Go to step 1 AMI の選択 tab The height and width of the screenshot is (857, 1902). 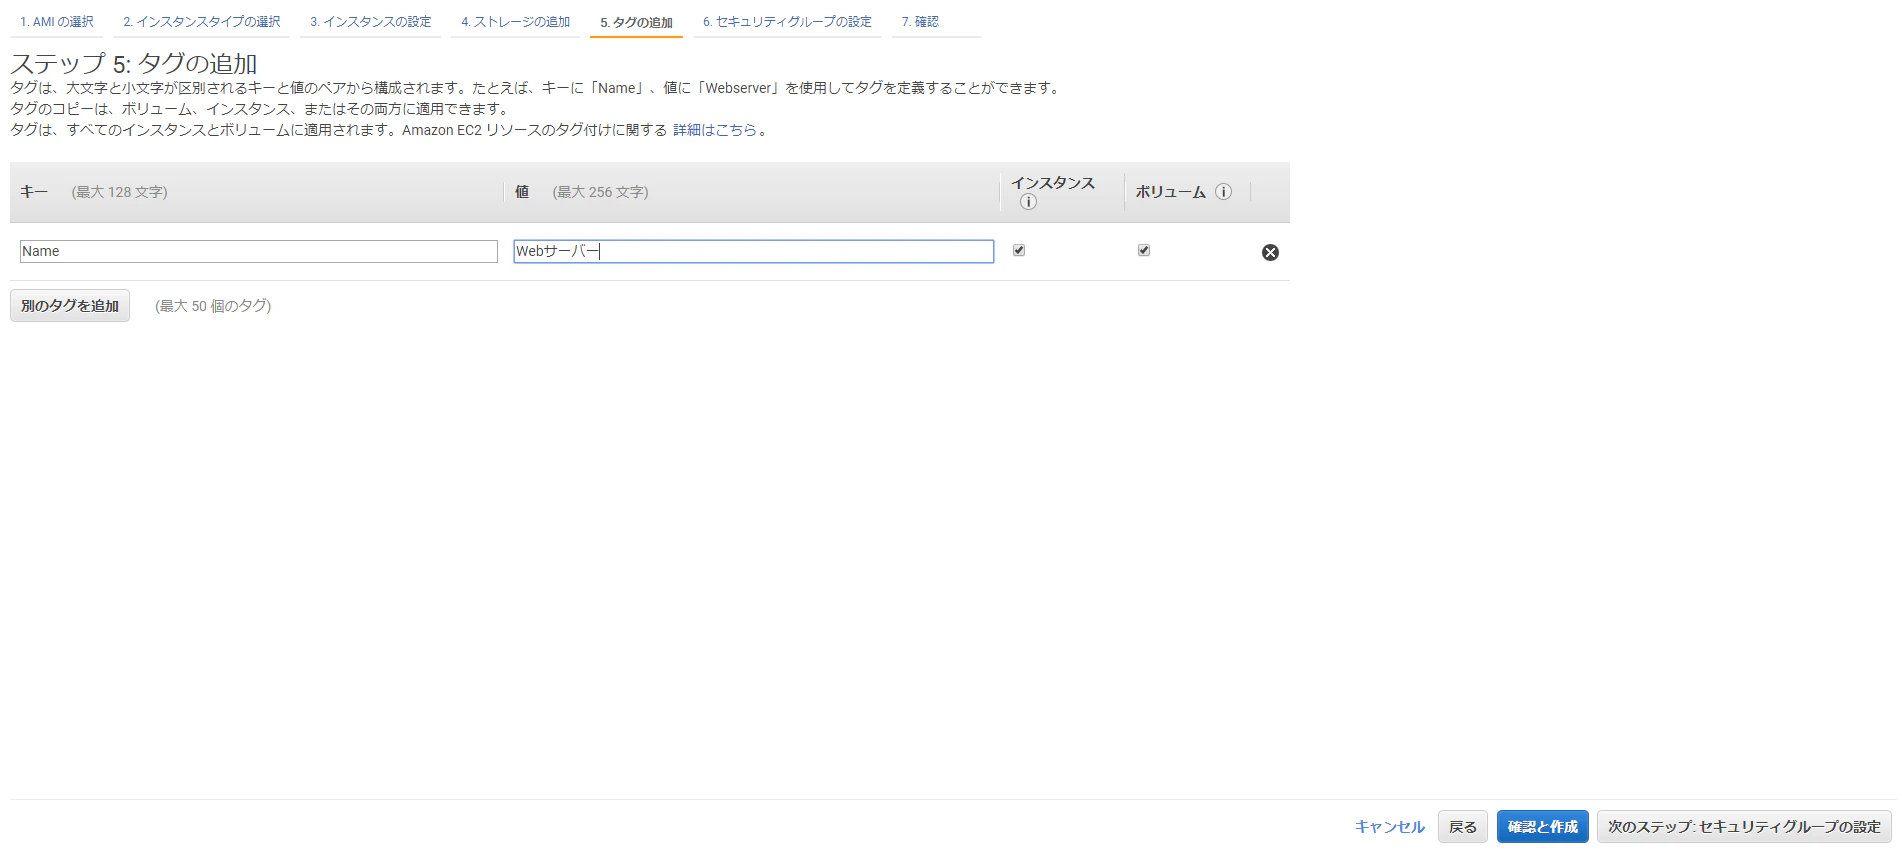tap(57, 22)
